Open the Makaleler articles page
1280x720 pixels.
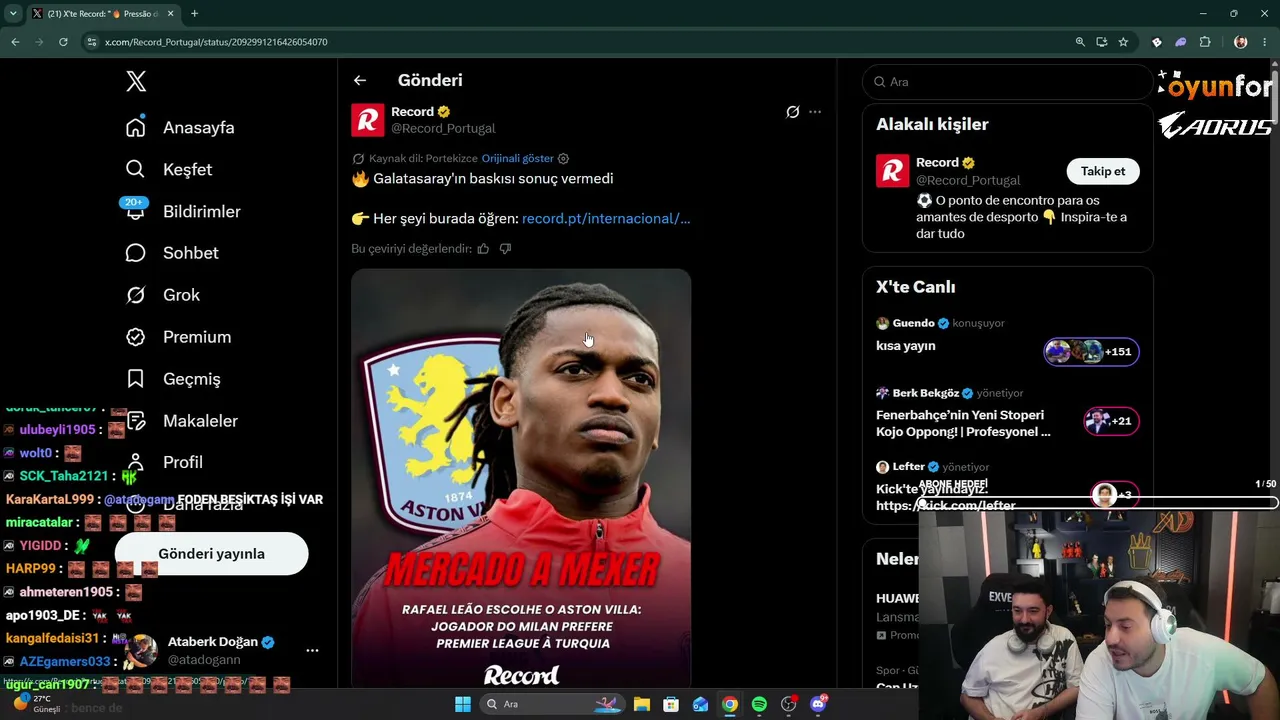(x=181, y=421)
